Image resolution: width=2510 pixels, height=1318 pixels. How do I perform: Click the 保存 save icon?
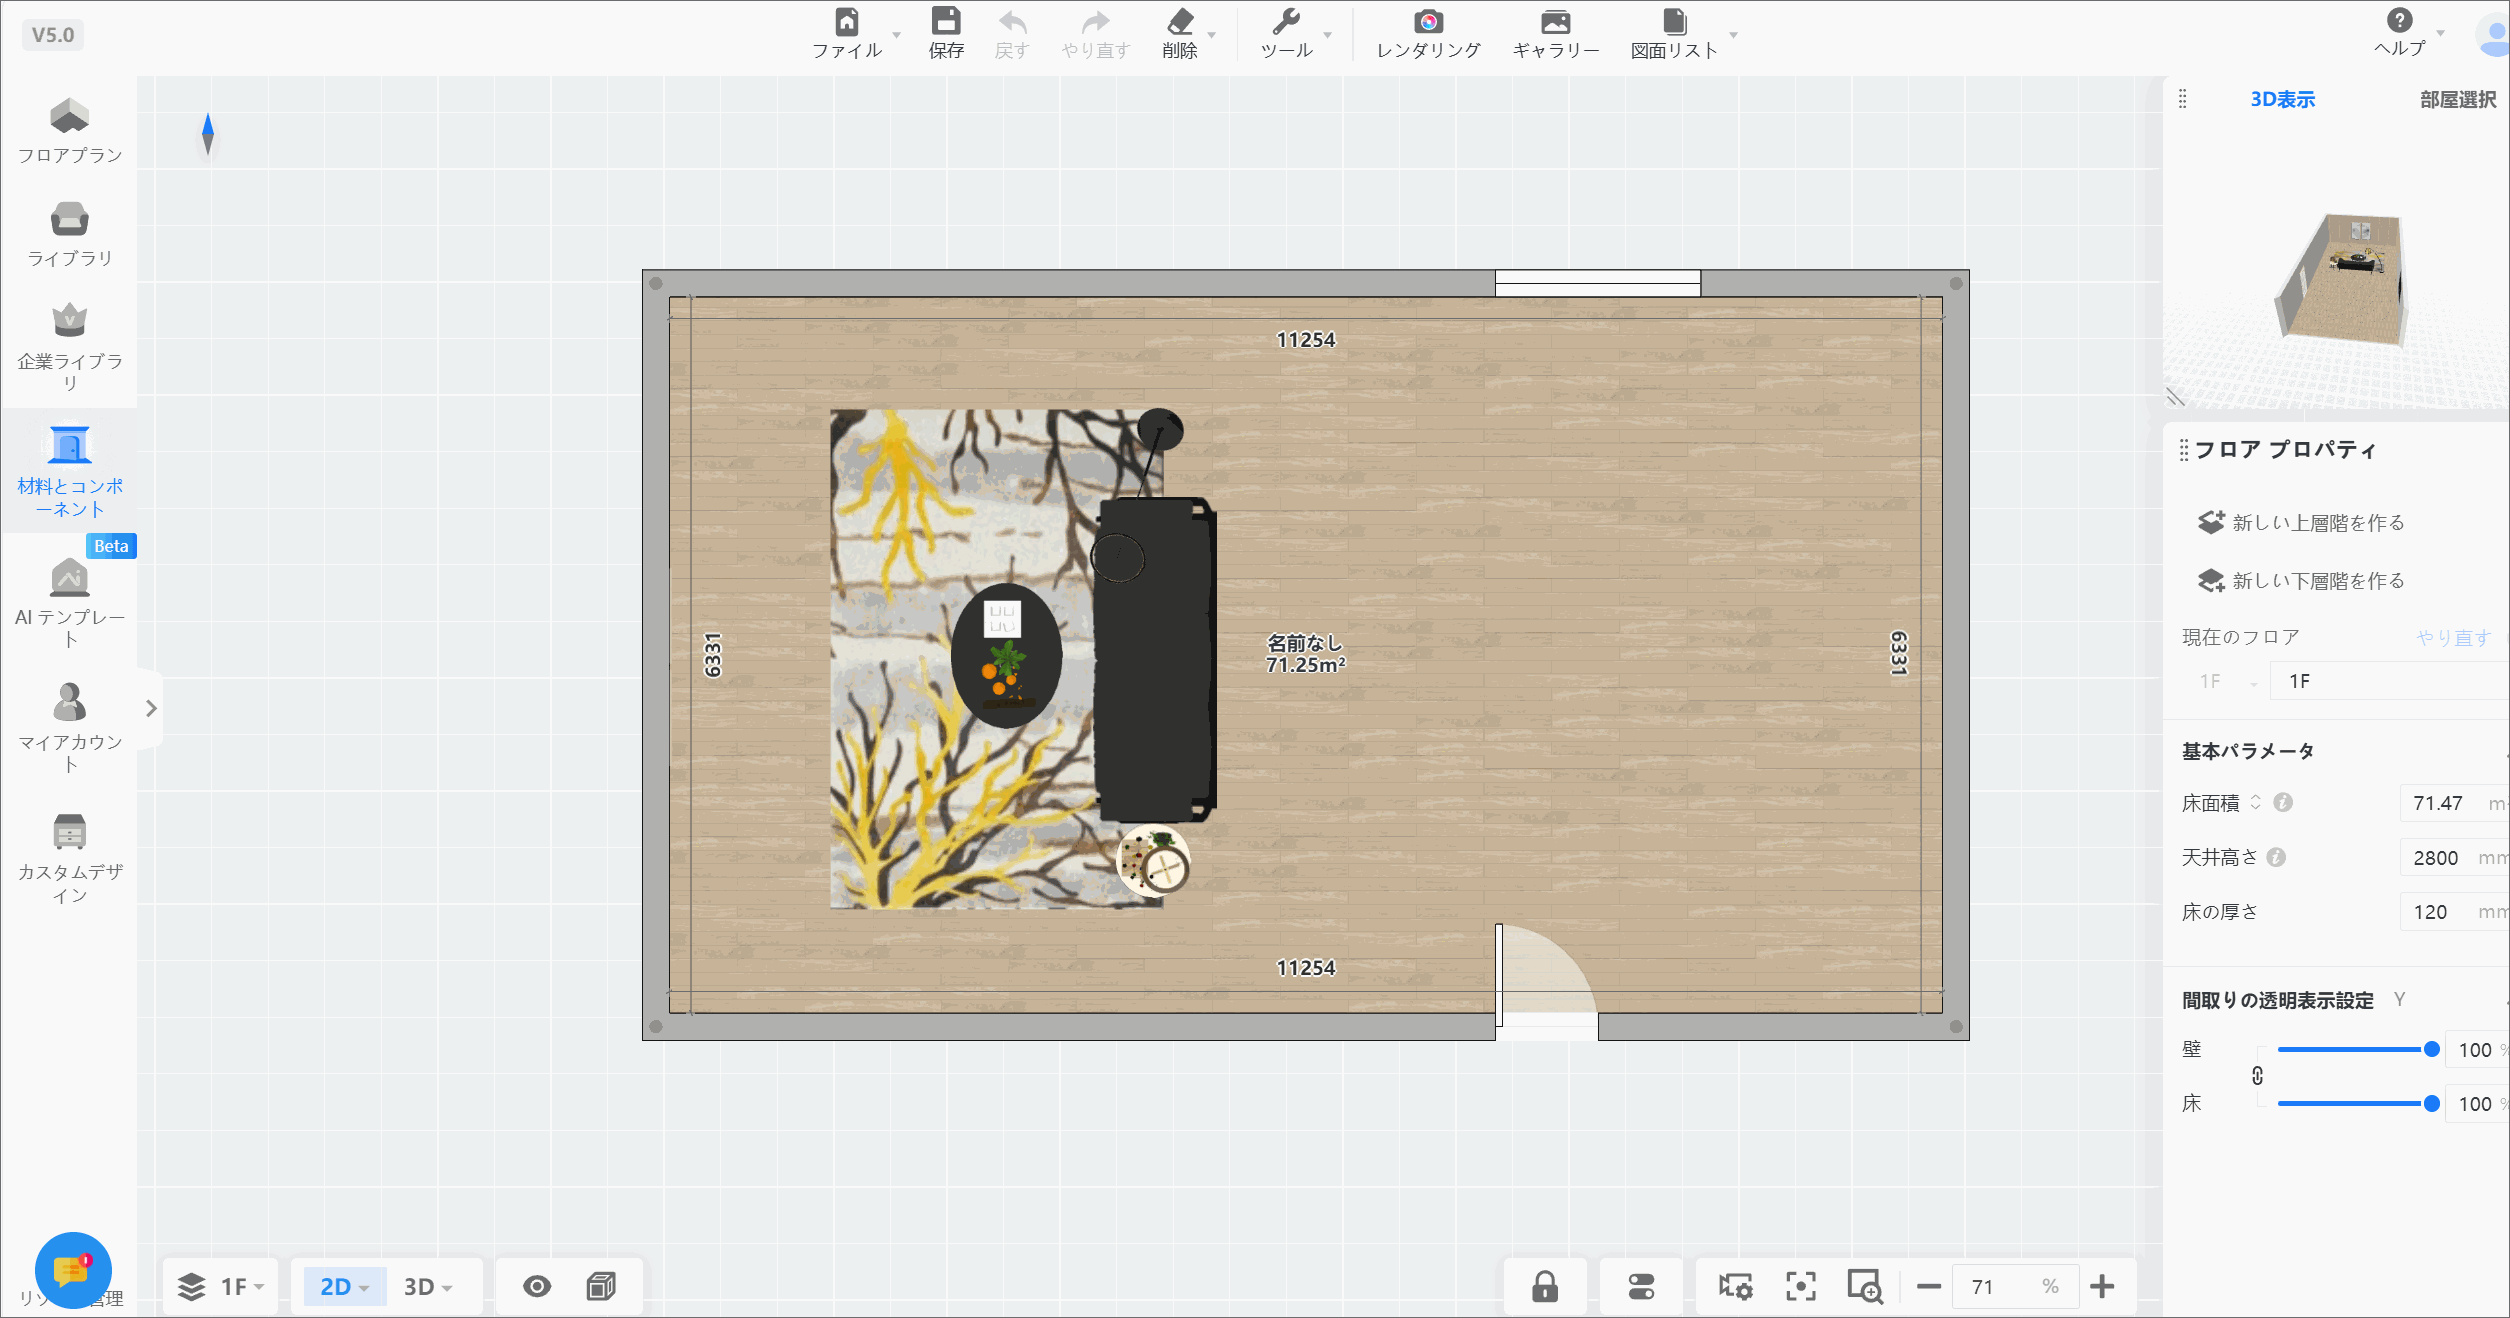pos(946,22)
